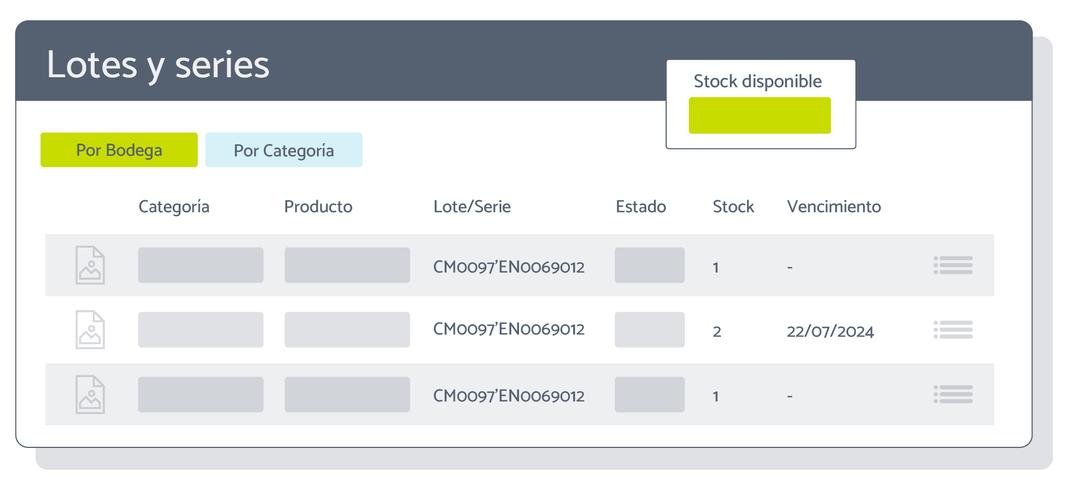1080x482 pixels.
Task: Switch to the Por Categoría tab
Action: click(284, 150)
